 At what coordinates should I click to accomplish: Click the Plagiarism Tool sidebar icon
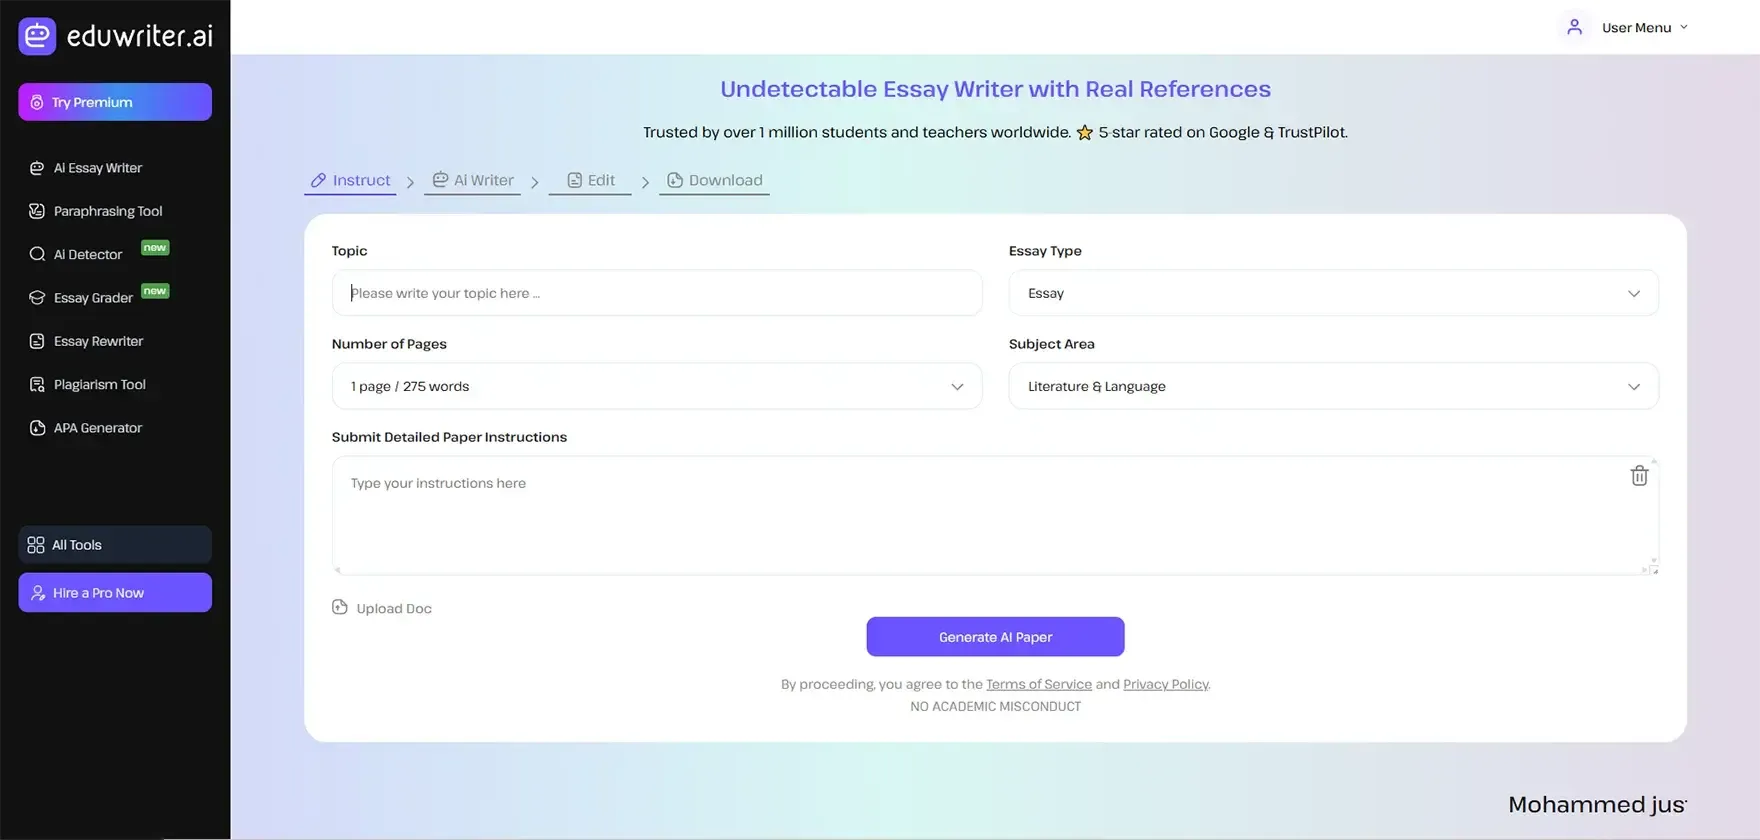click(37, 385)
